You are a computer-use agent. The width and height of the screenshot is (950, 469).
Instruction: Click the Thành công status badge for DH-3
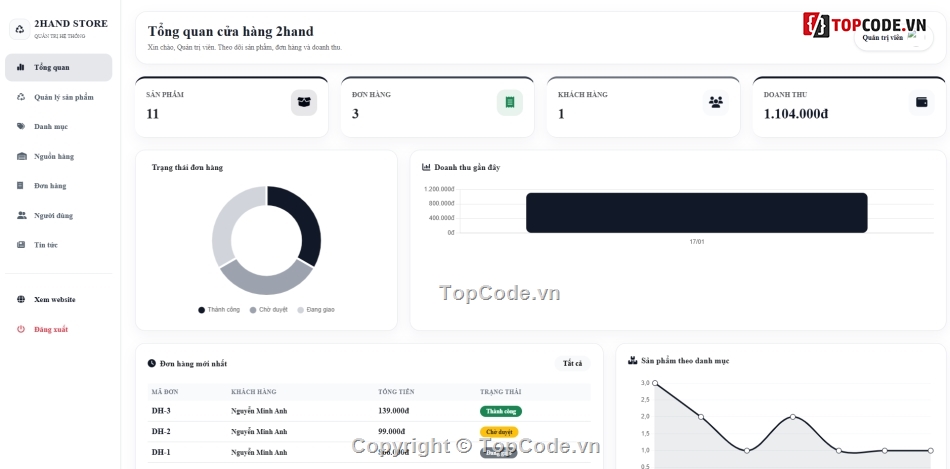click(x=501, y=411)
